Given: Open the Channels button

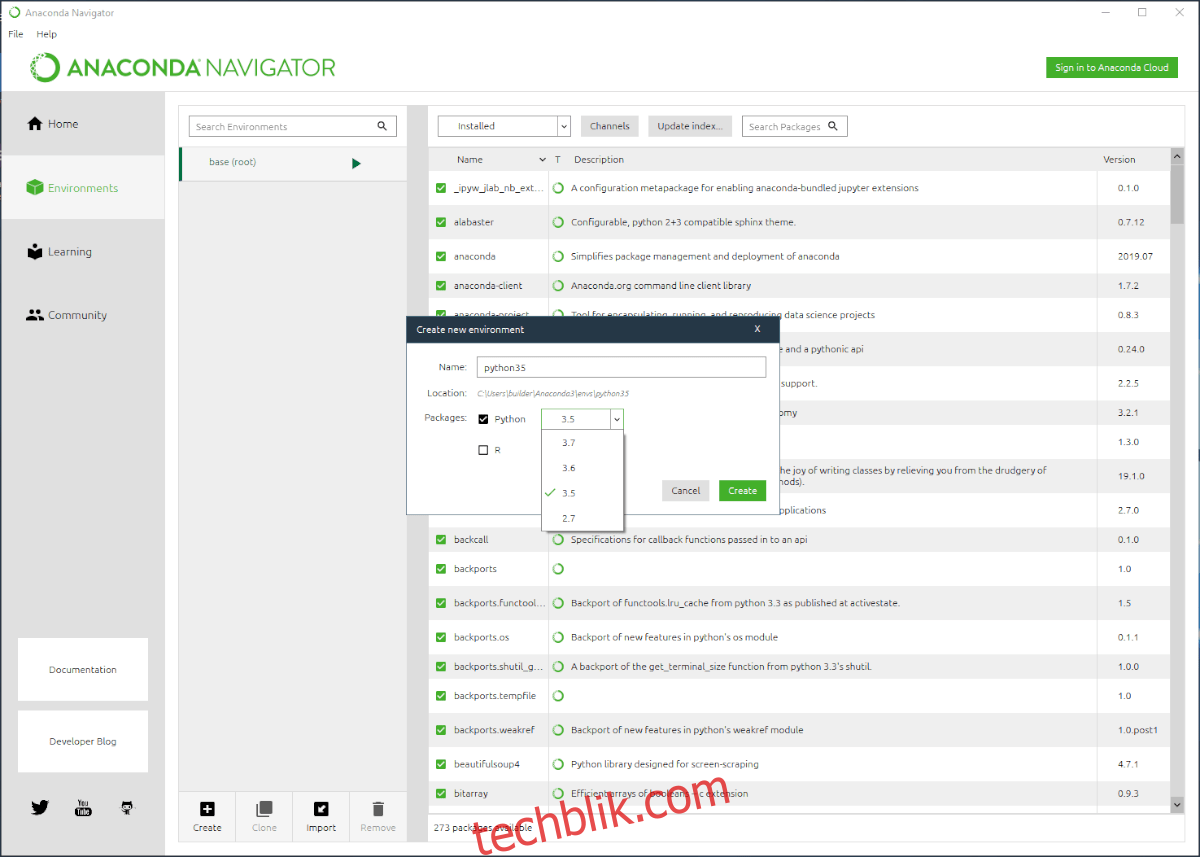Looking at the screenshot, I should 610,126.
